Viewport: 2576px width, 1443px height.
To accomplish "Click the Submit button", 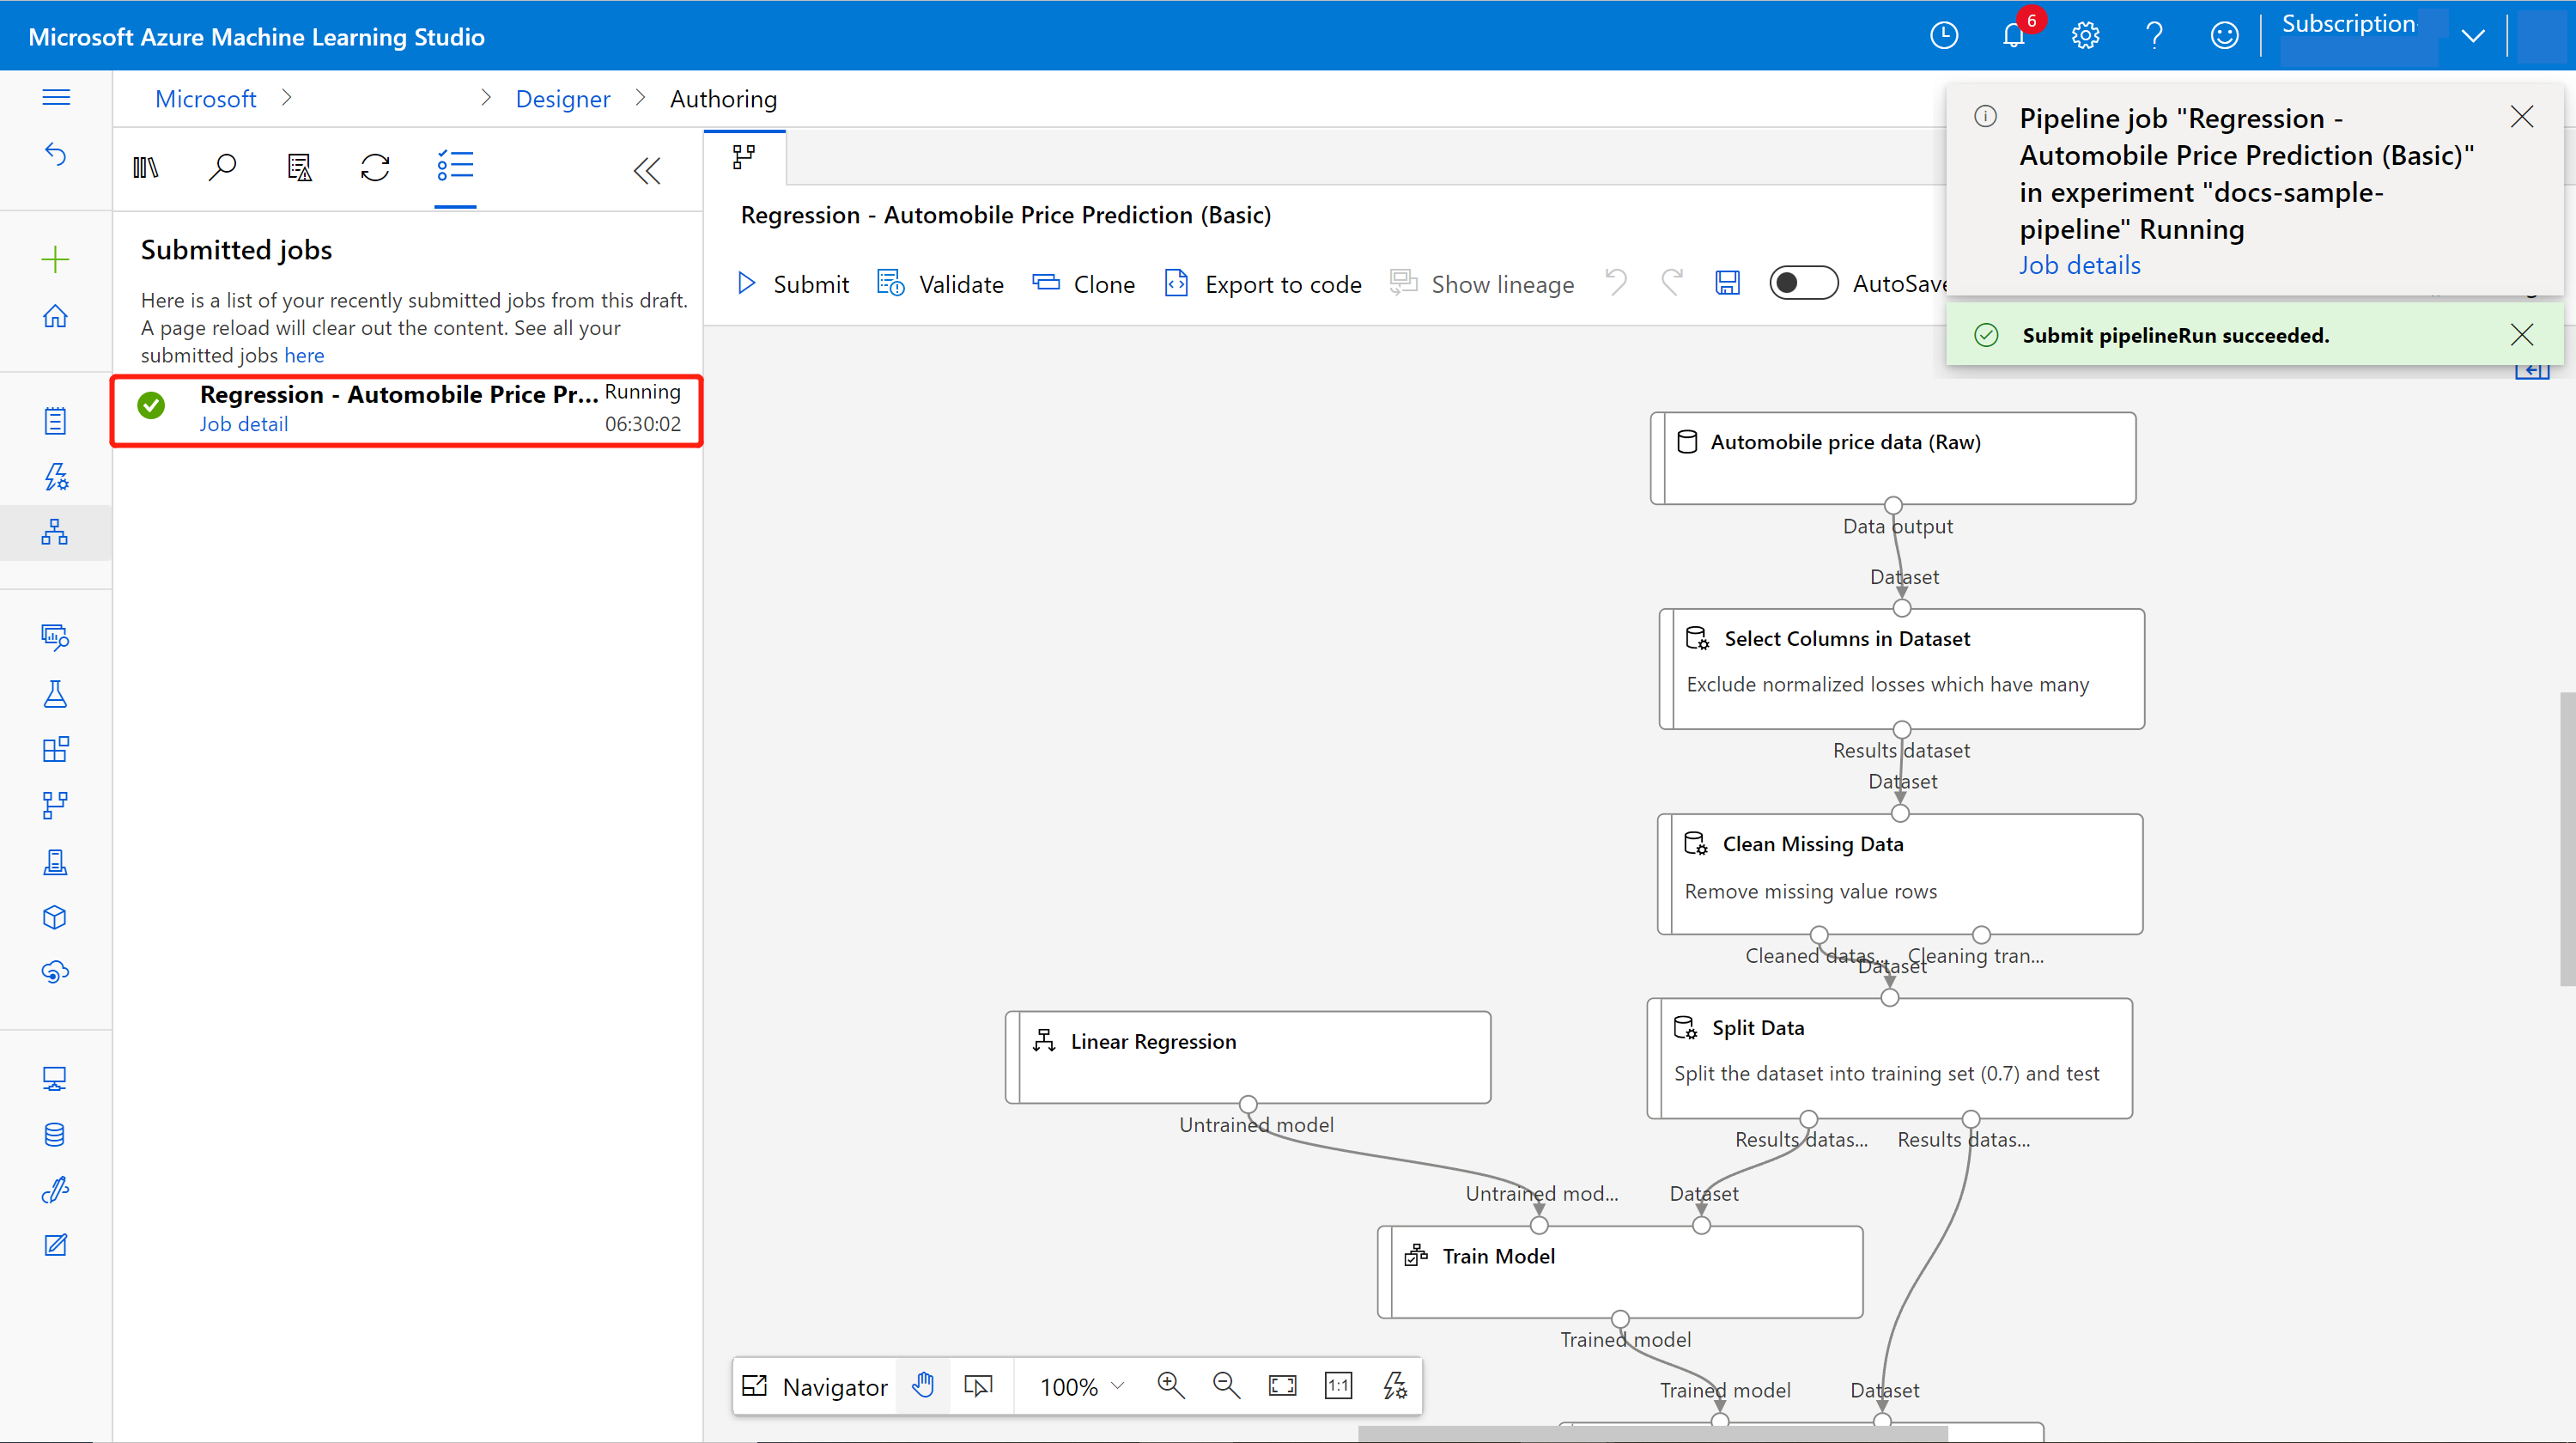I will (793, 284).
